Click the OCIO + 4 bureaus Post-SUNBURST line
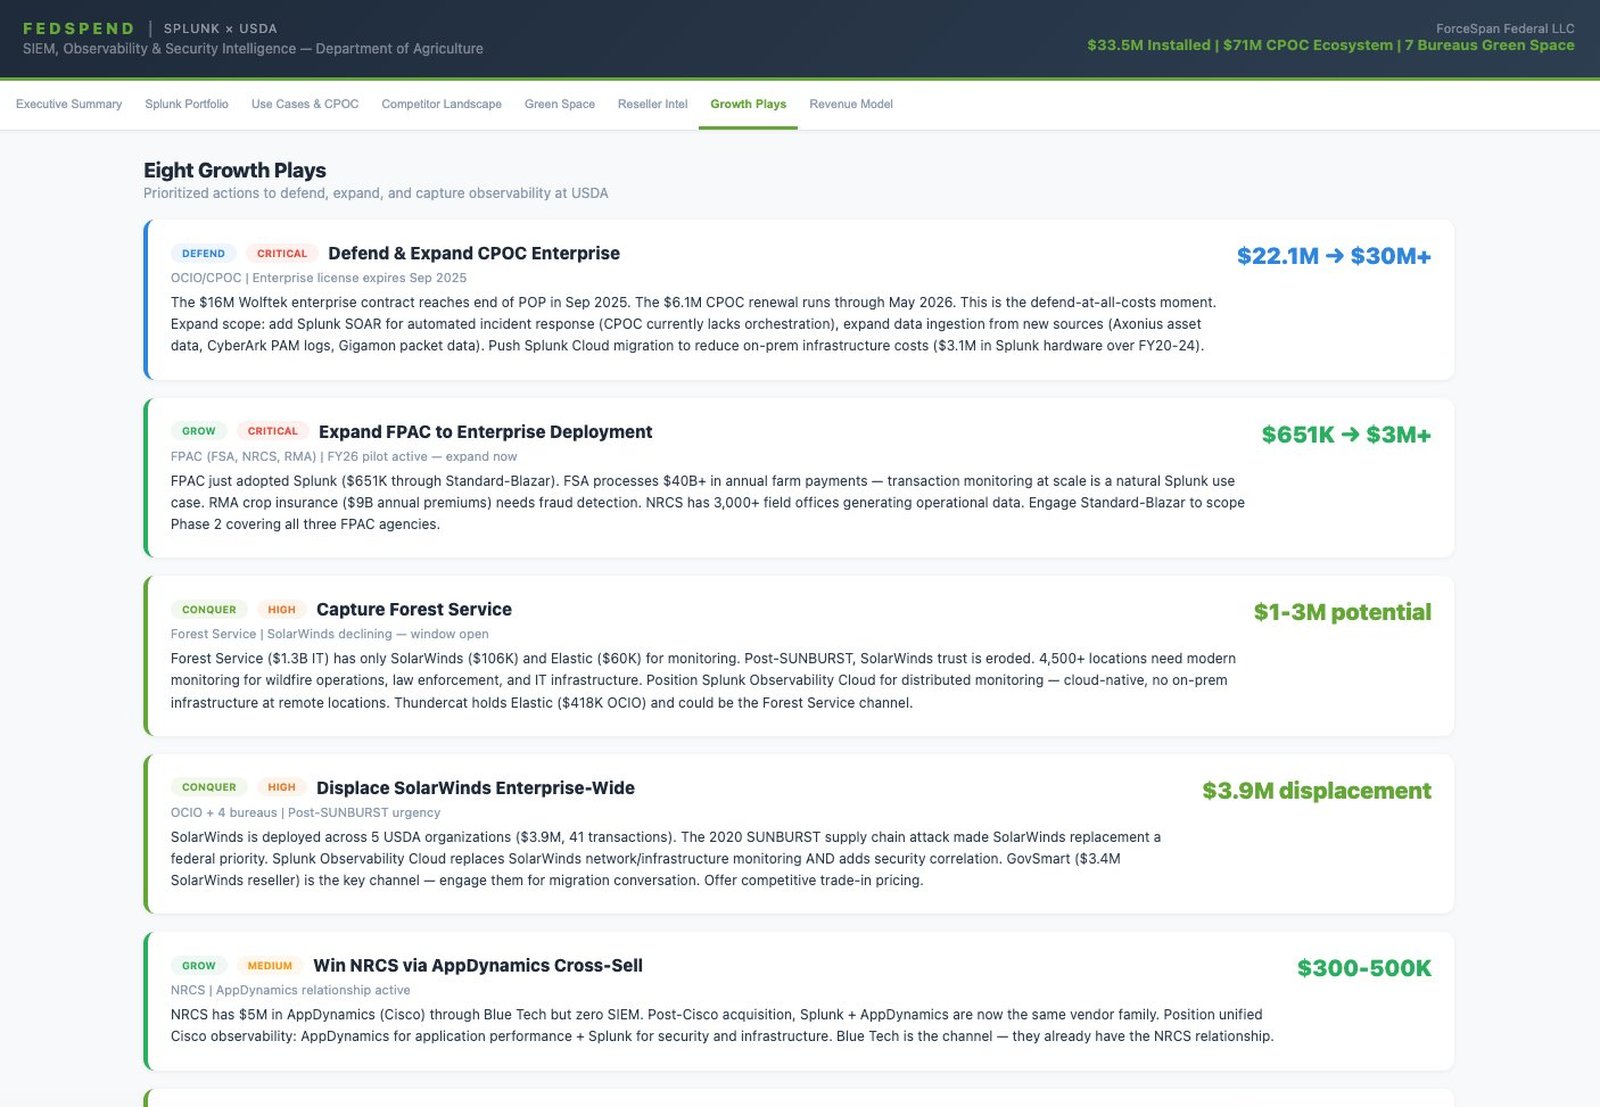 [306, 813]
